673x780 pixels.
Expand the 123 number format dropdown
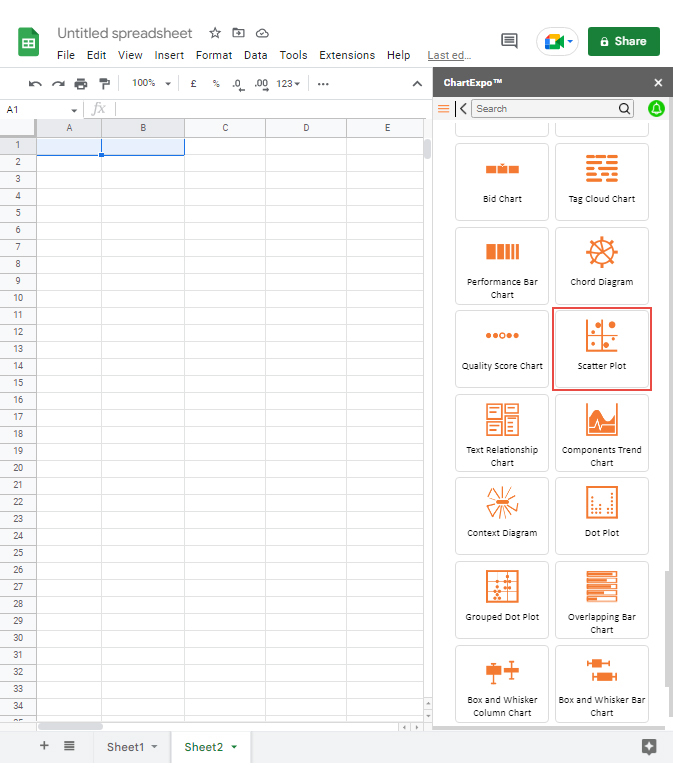click(288, 84)
